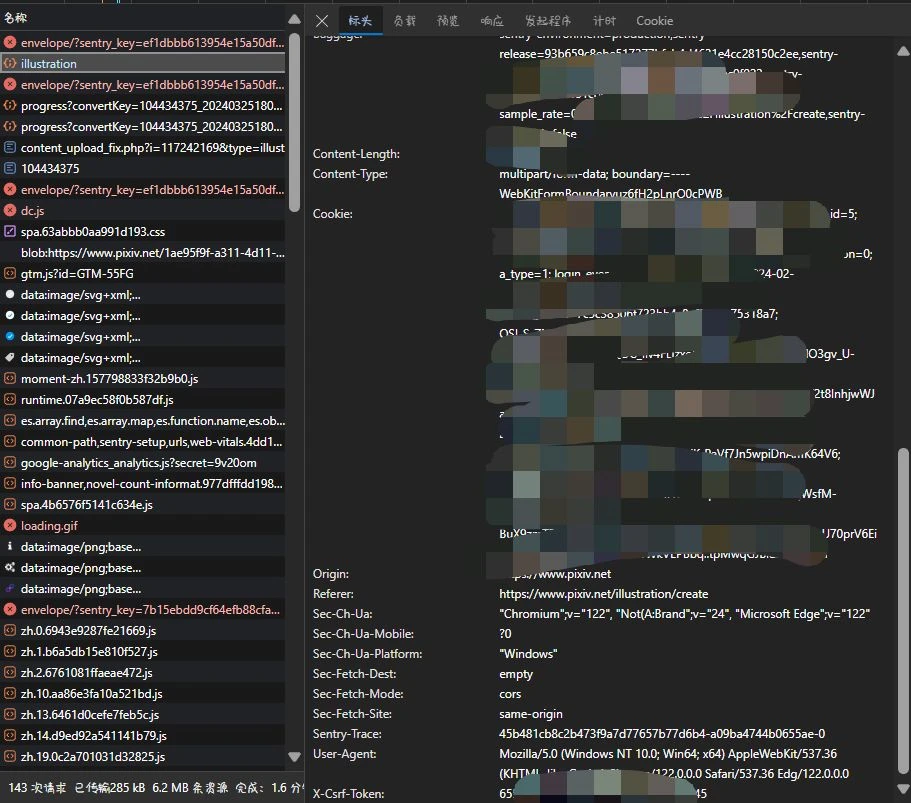Click the error icon beside dc.js
The image size is (911, 803).
tap(10, 210)
